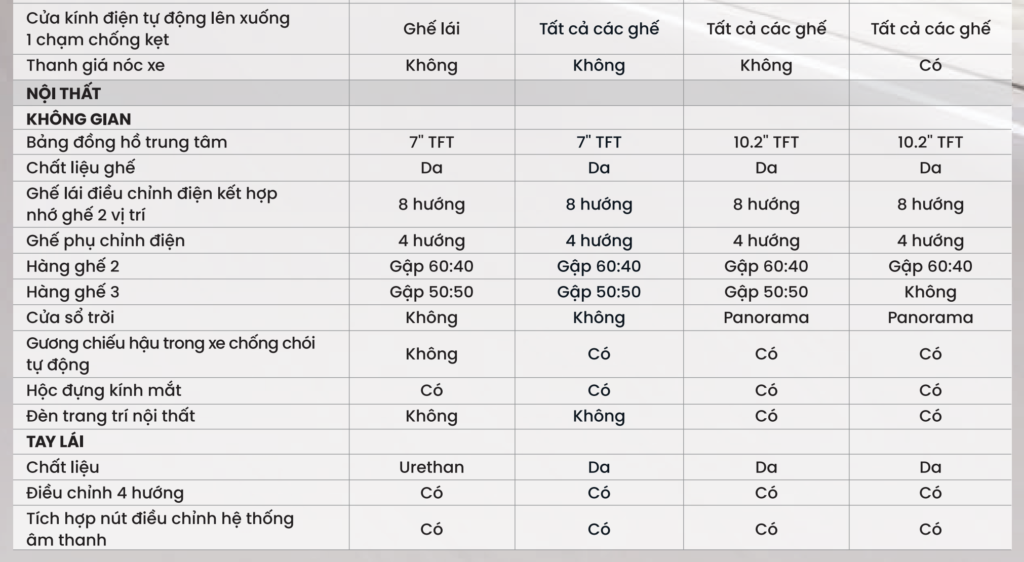
Task: Select the 'Đèn trang trí nội thất' label
Action: tap(111, 416)
